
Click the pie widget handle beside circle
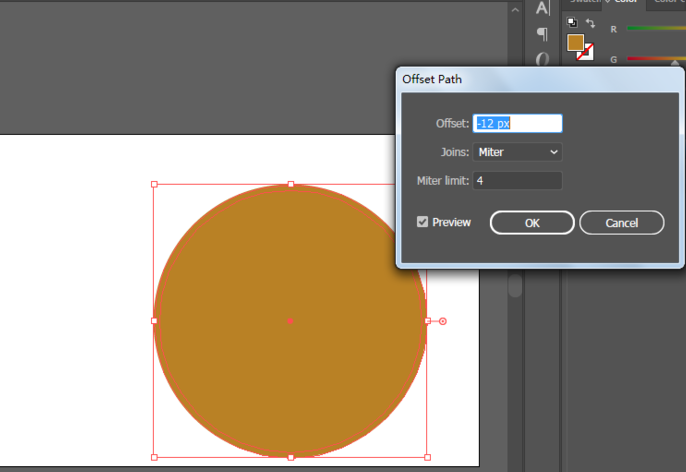tap(443, 321)
